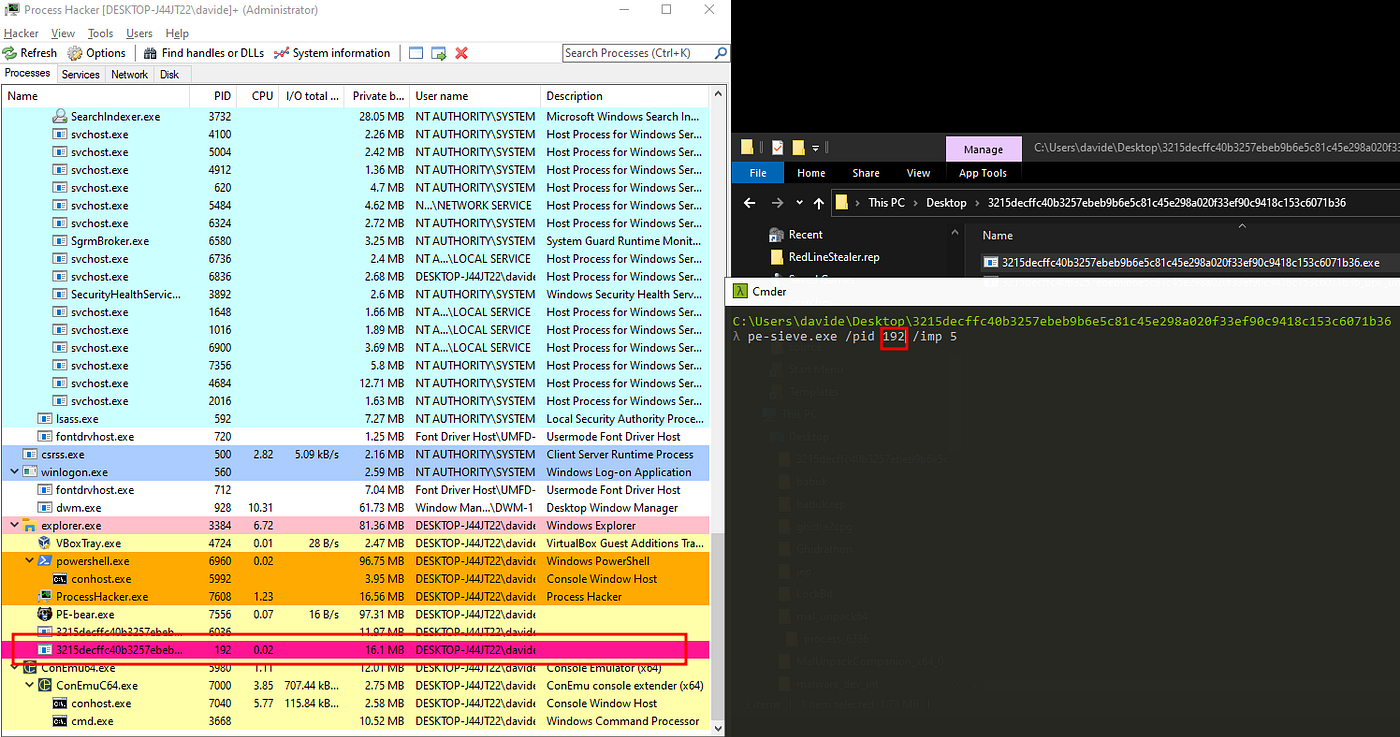
Task: Click the properties checkmark icon in Explorer
Action: 777,148
